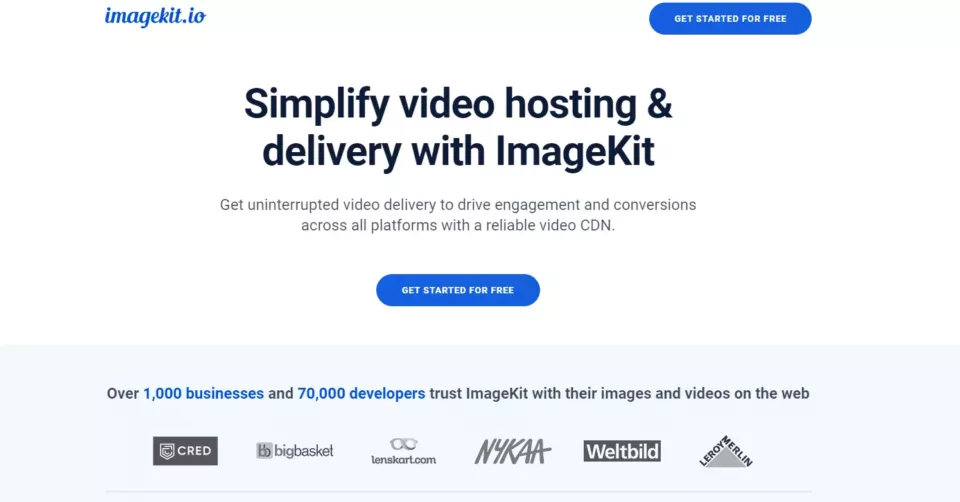
Task: Select the bigbasket customer logo
Action: (x=295, y=451)
